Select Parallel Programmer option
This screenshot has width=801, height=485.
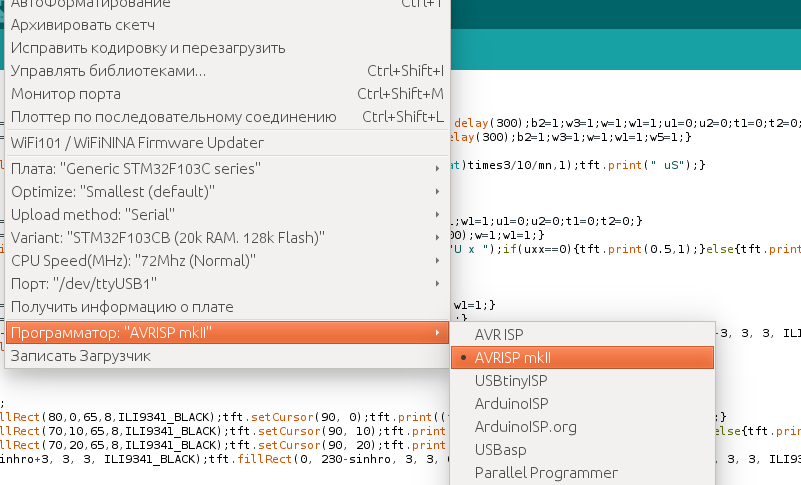pos(546,472)
